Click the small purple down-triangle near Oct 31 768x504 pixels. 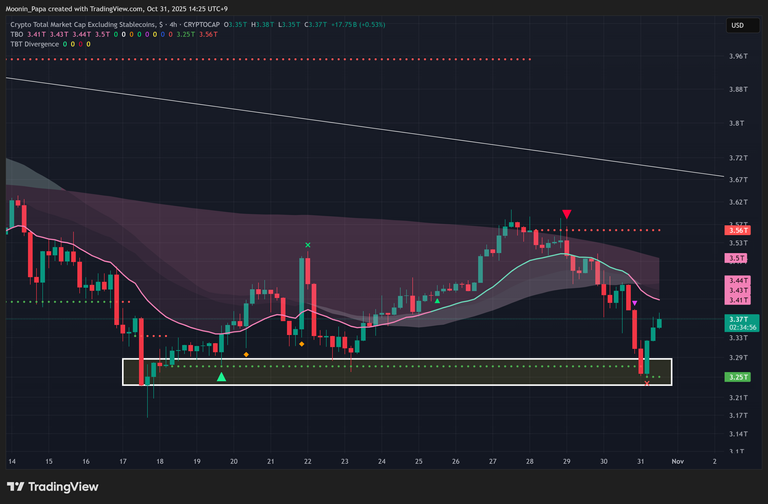tap(635, 302)
